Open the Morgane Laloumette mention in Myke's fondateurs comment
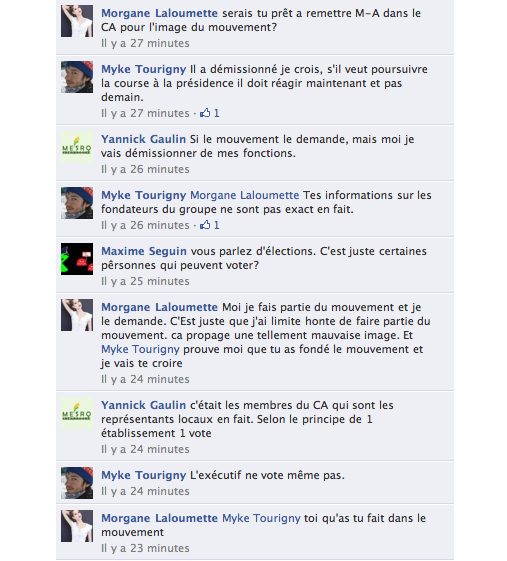 click(244, 195)
